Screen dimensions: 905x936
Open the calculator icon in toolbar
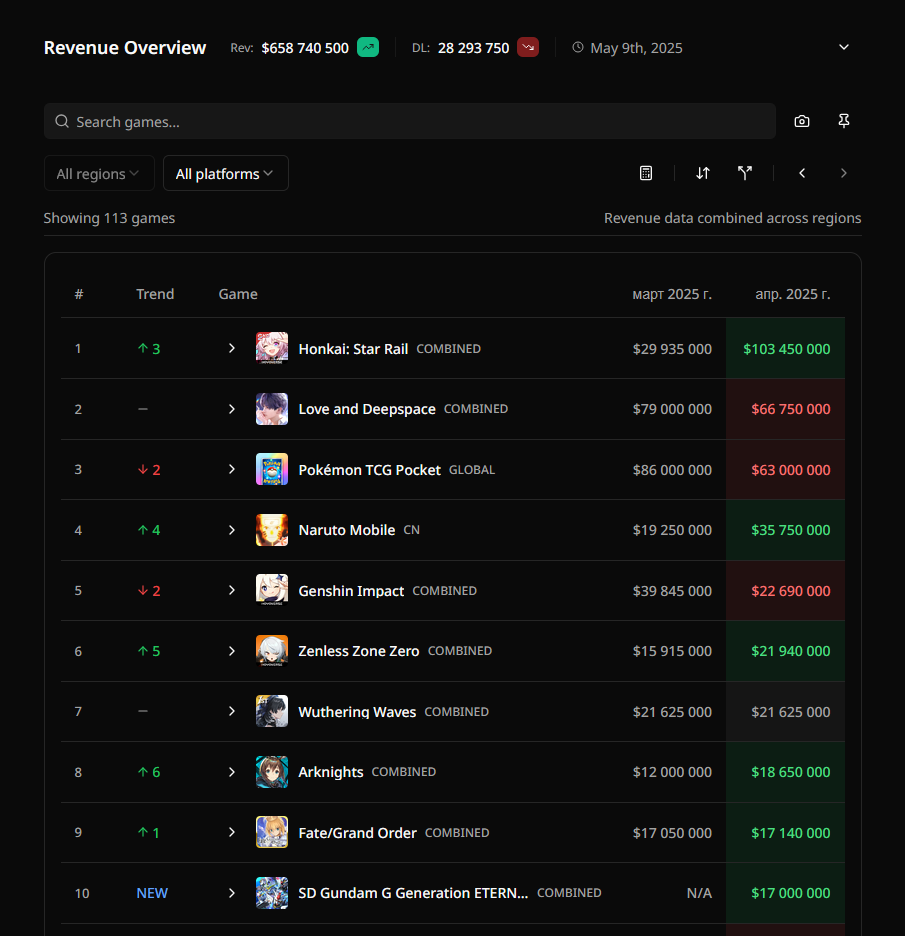click(x=646, y=173)
